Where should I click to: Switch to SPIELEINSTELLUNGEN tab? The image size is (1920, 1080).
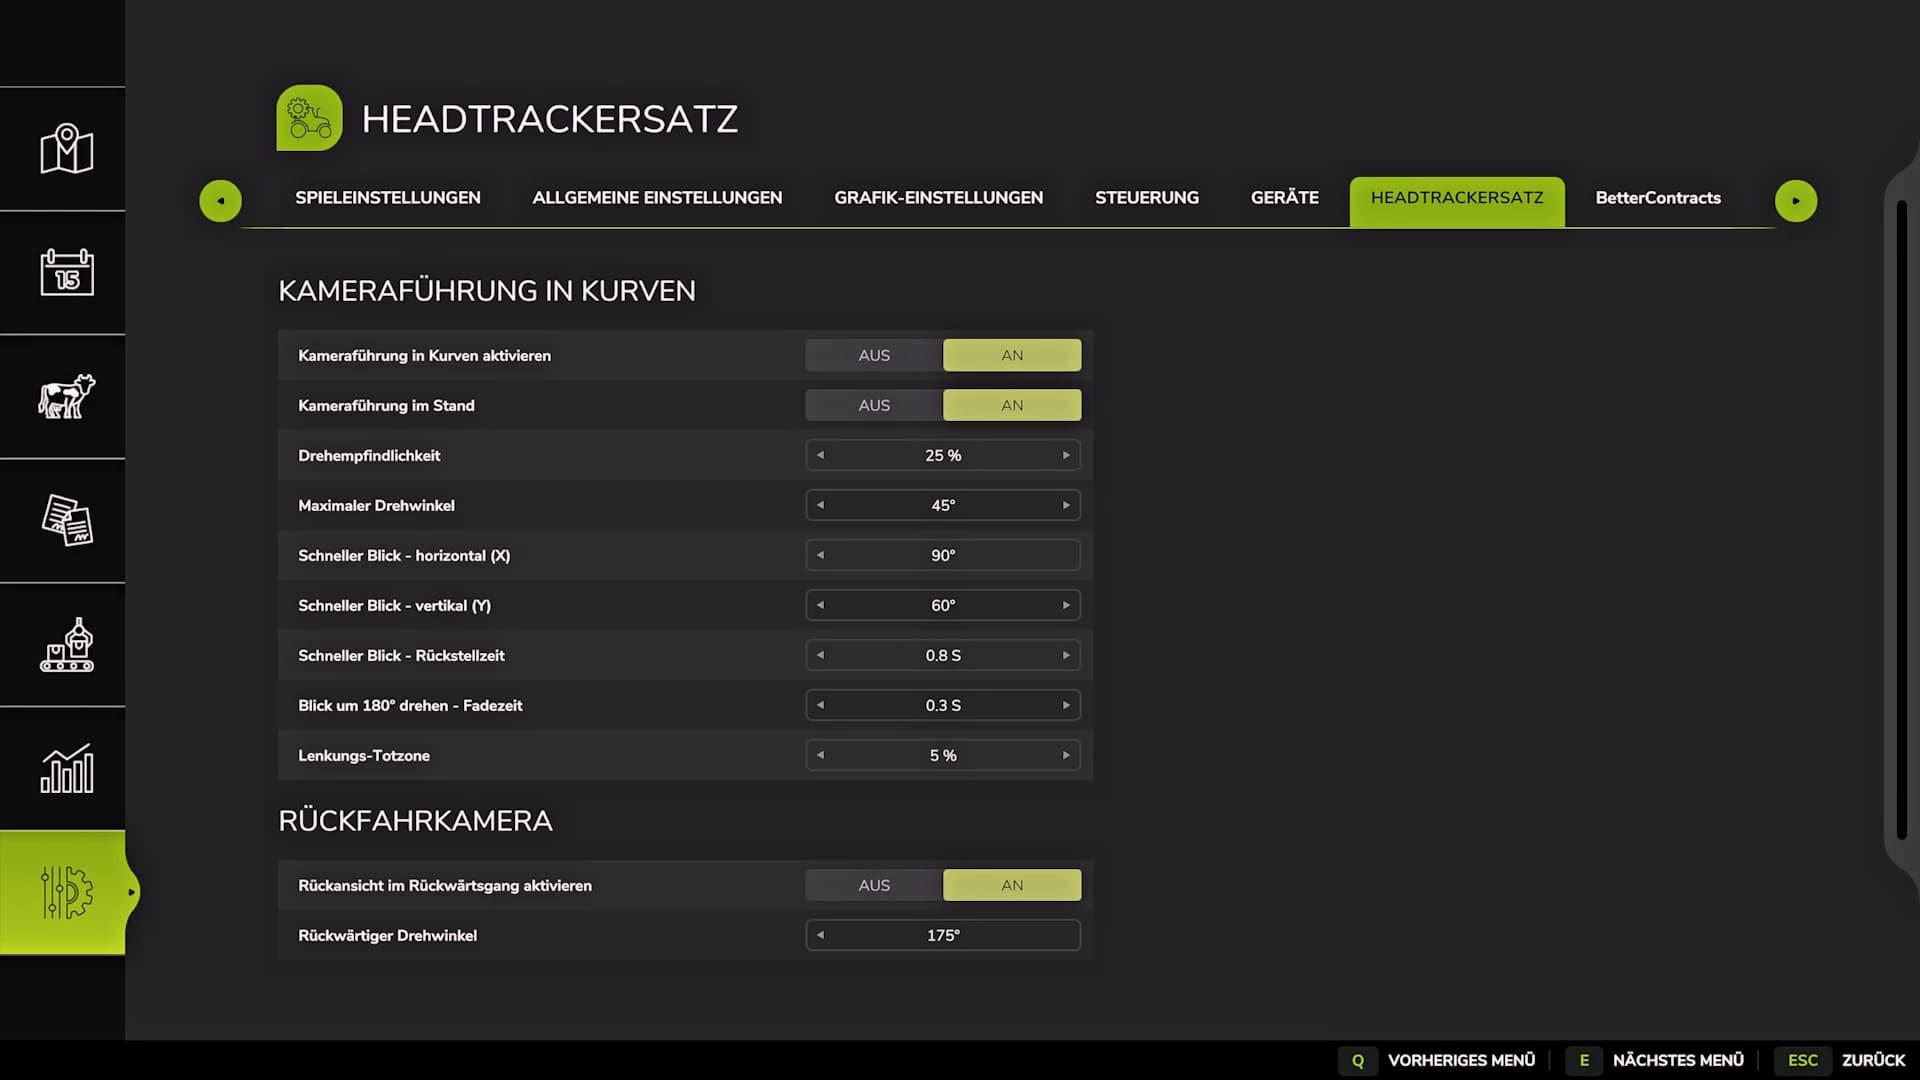pos(388,198)
